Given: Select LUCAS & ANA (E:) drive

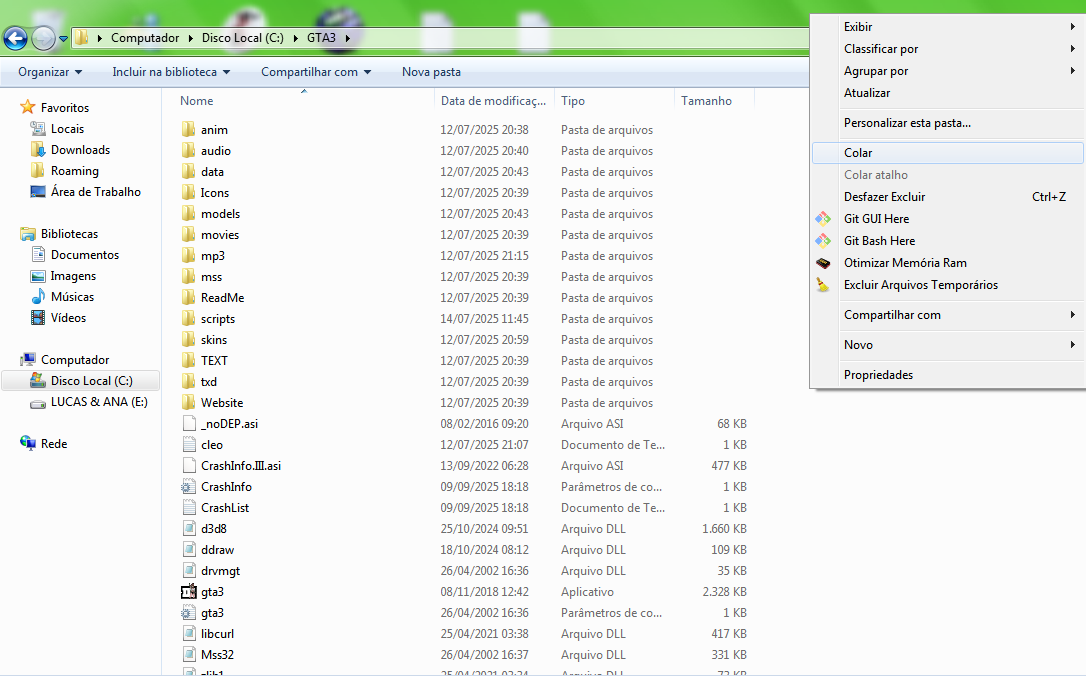Looking at the screenshot, I should pos(99,402).
